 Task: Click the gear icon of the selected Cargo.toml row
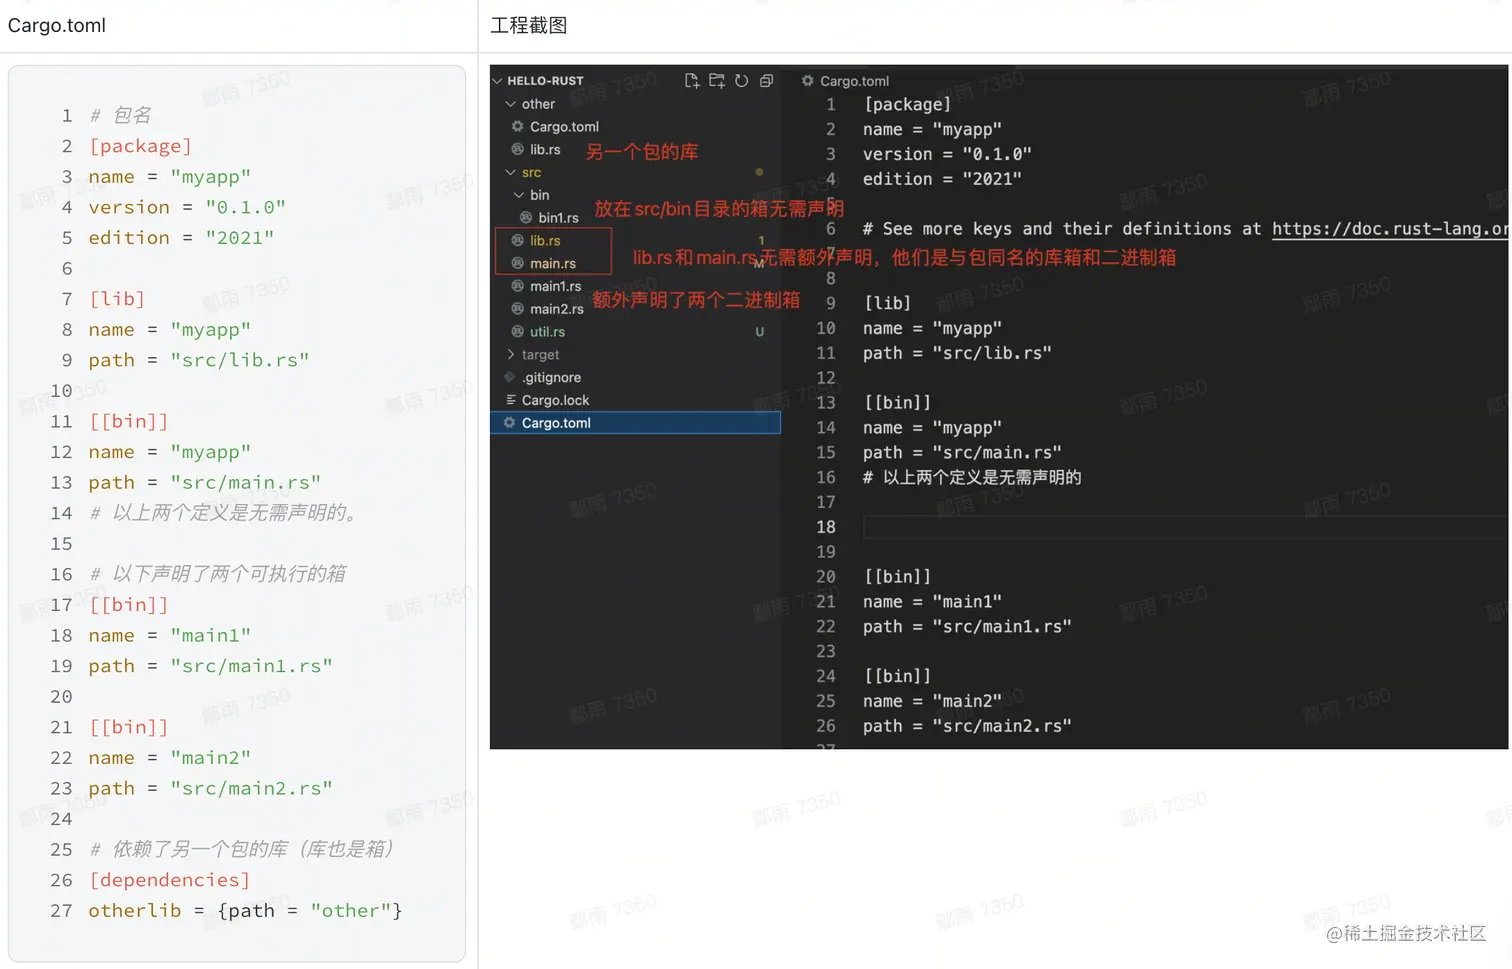510,423
